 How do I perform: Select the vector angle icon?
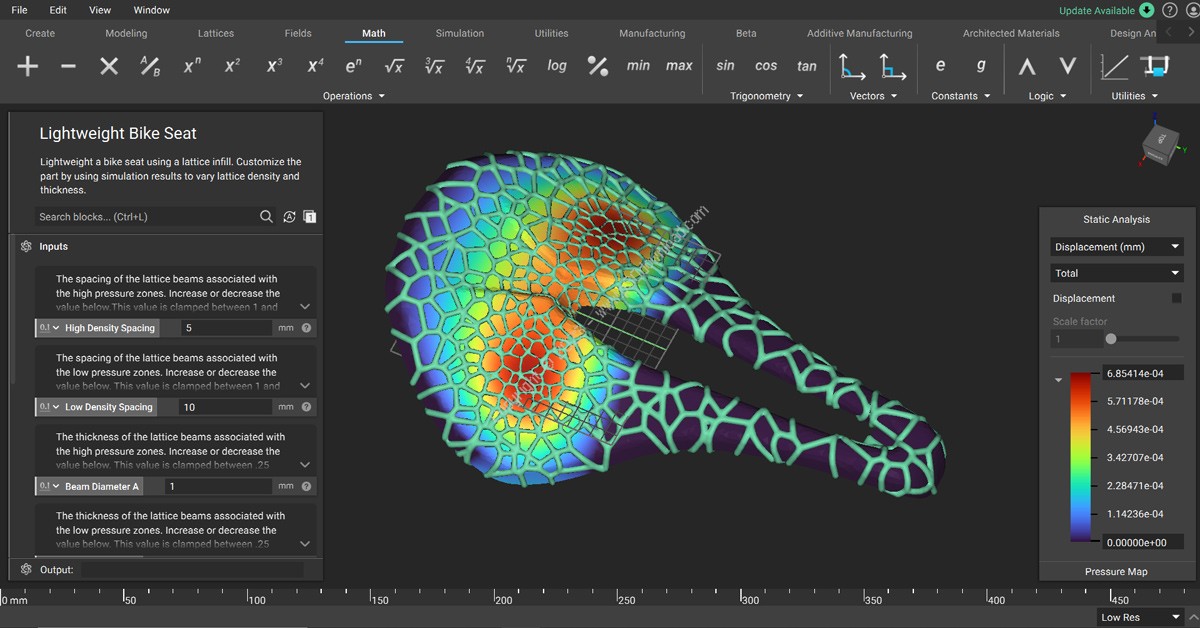pyautogui.click(x=852, y=66)
